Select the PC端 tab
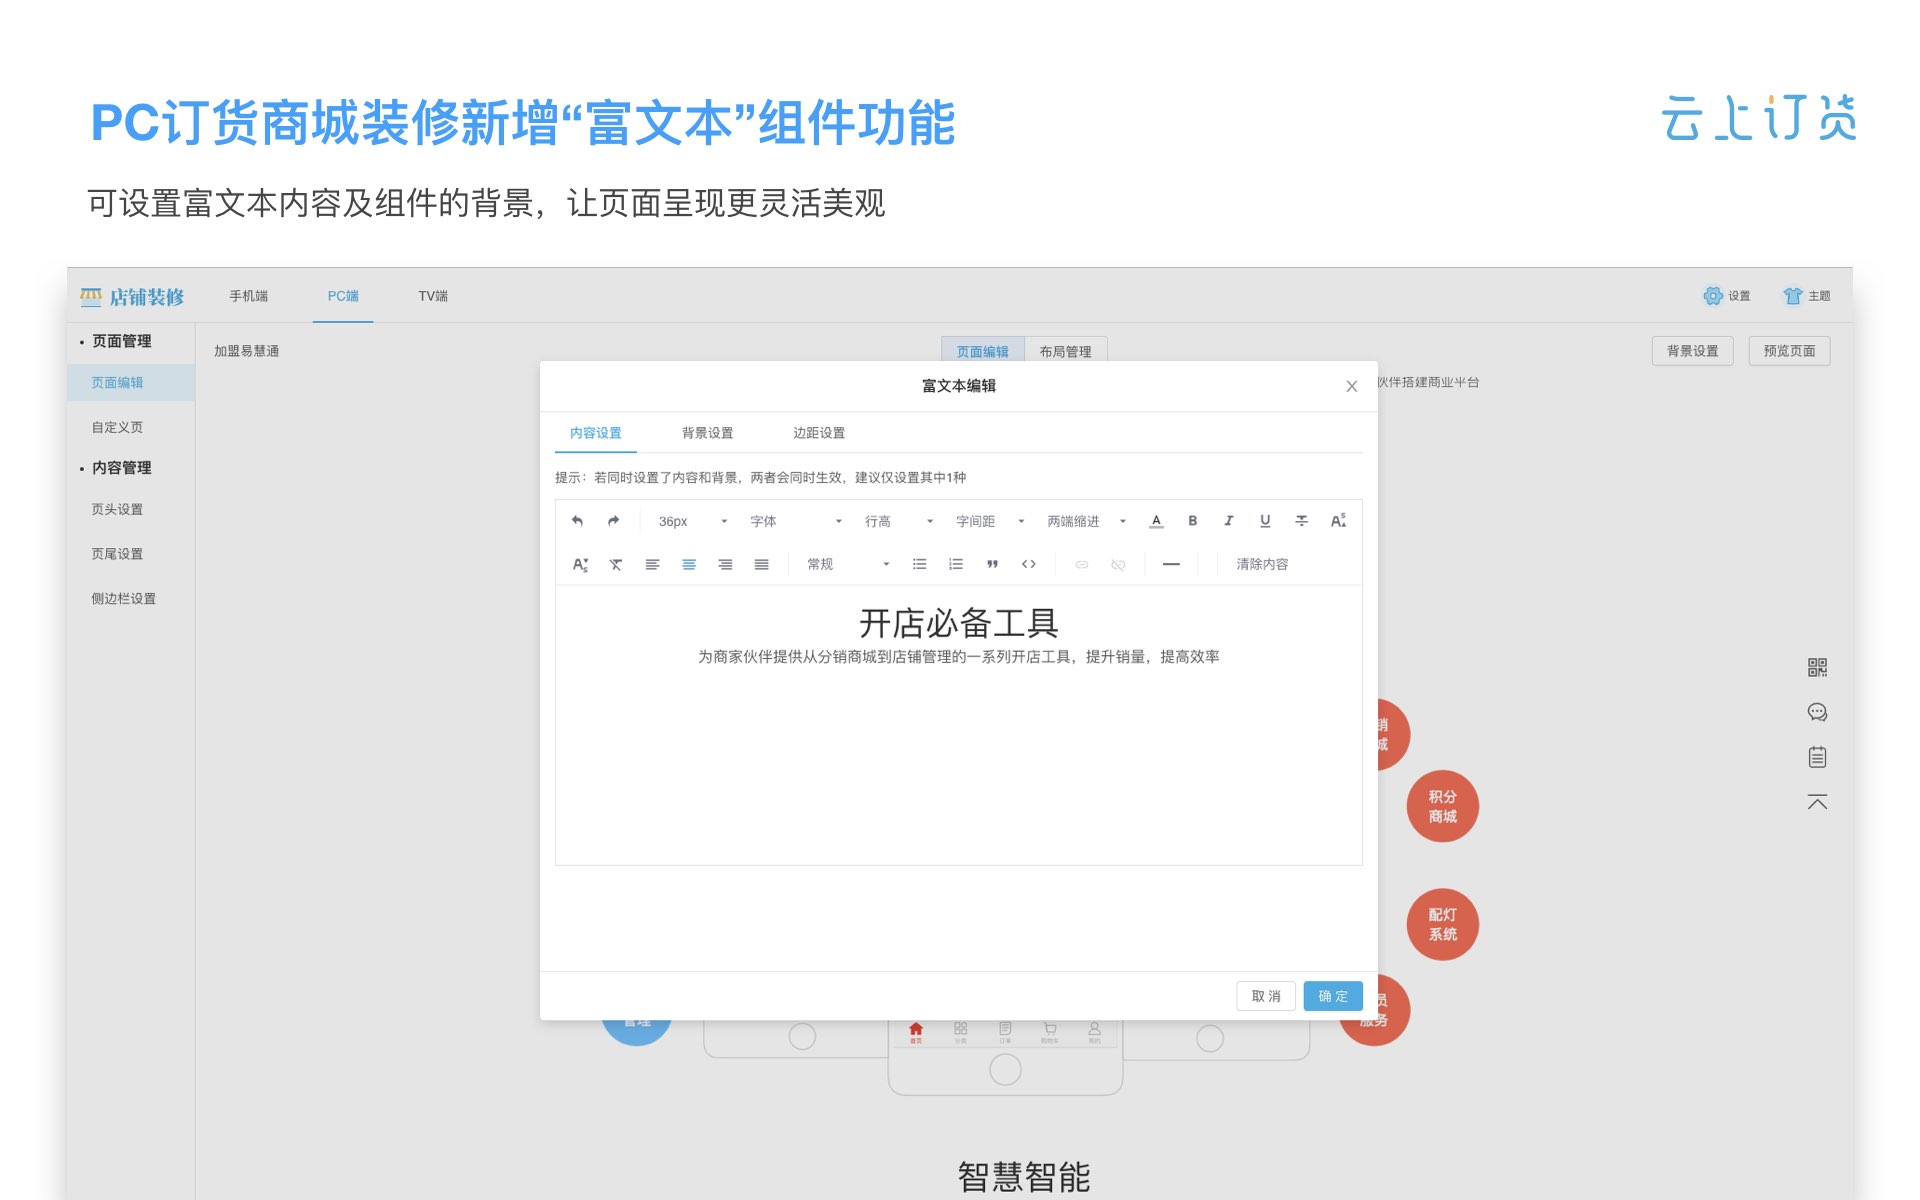 [343, 296]
